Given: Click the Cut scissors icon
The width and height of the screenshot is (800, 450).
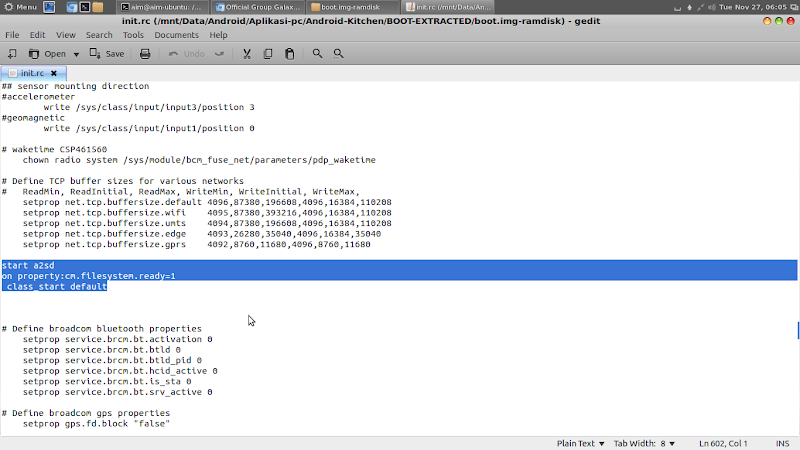Looking at the screenshot, I should (244, 53).
